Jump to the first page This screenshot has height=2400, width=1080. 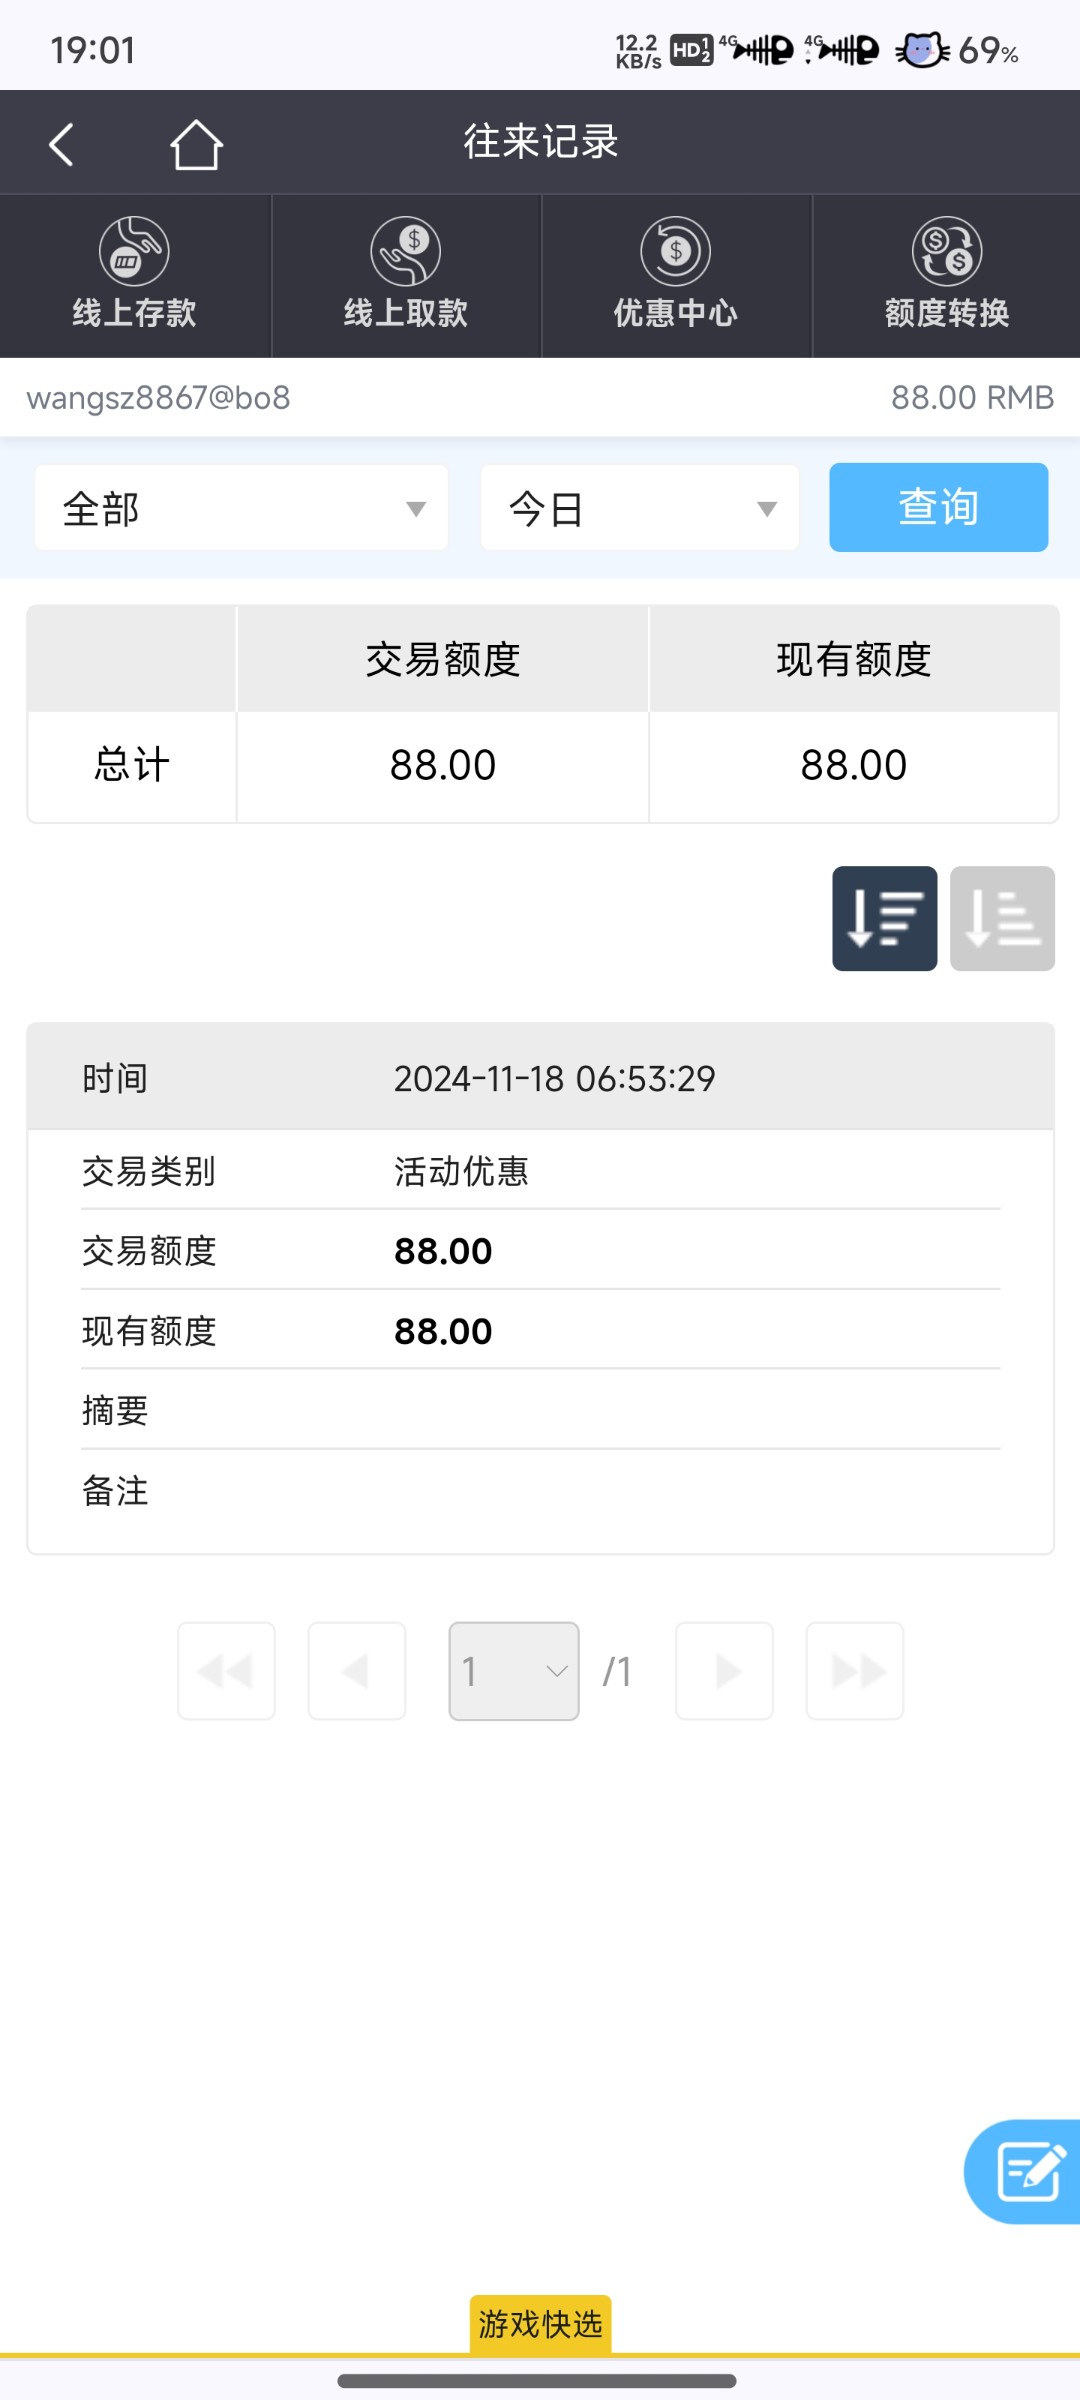(226, 1671)
